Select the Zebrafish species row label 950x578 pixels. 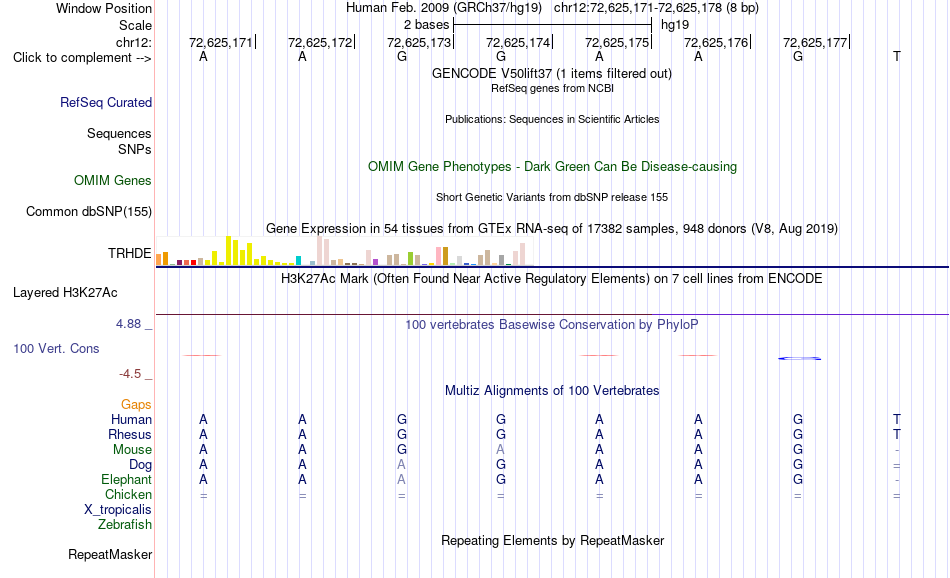[125, 525]
